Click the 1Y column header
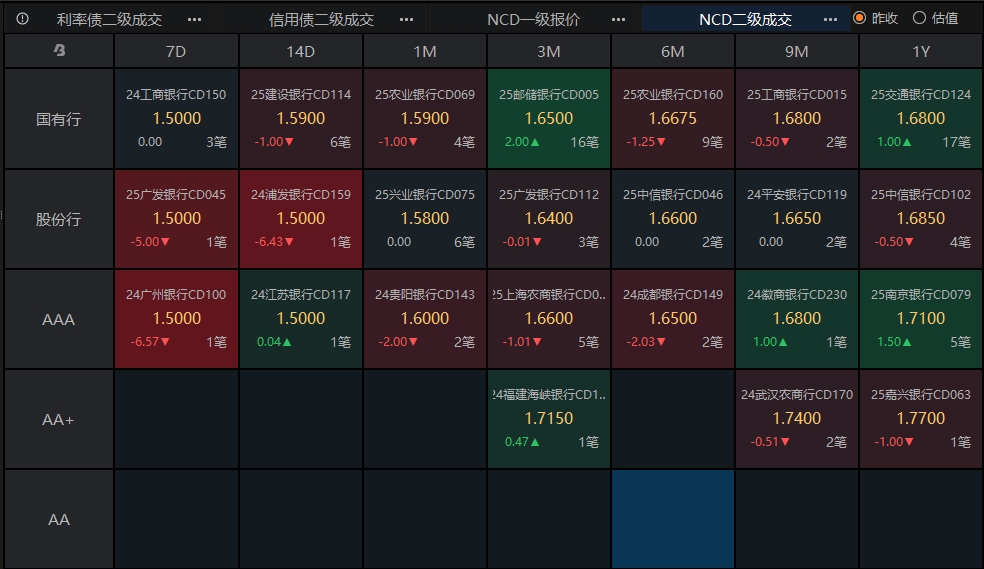Image resolution: width=984 pixels, height=569 pixels. tap(921, 51)
